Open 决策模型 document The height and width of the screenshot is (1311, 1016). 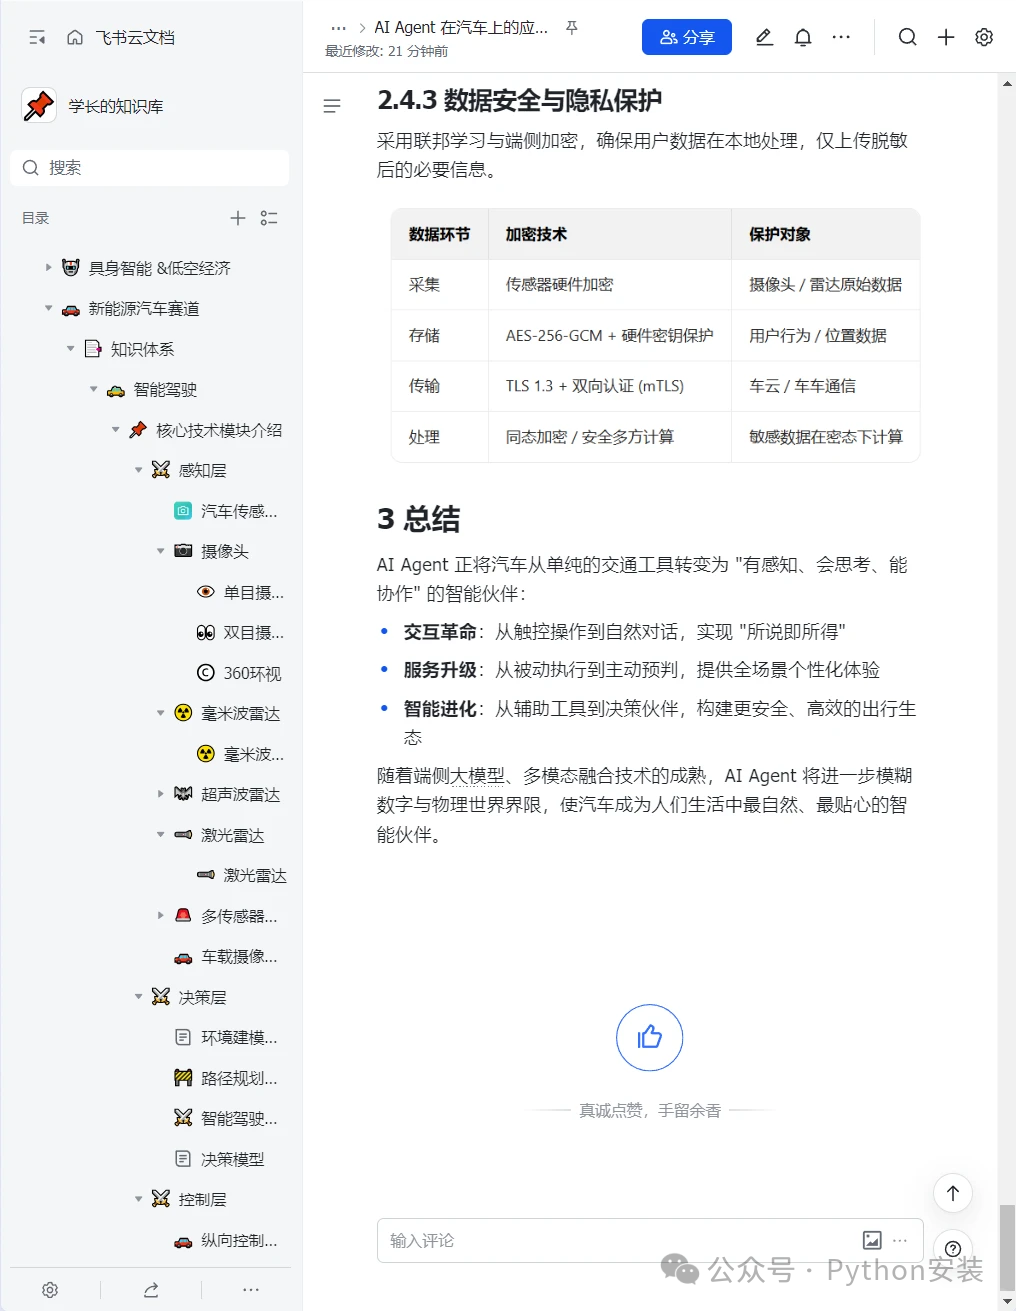tap(232, 1159)
